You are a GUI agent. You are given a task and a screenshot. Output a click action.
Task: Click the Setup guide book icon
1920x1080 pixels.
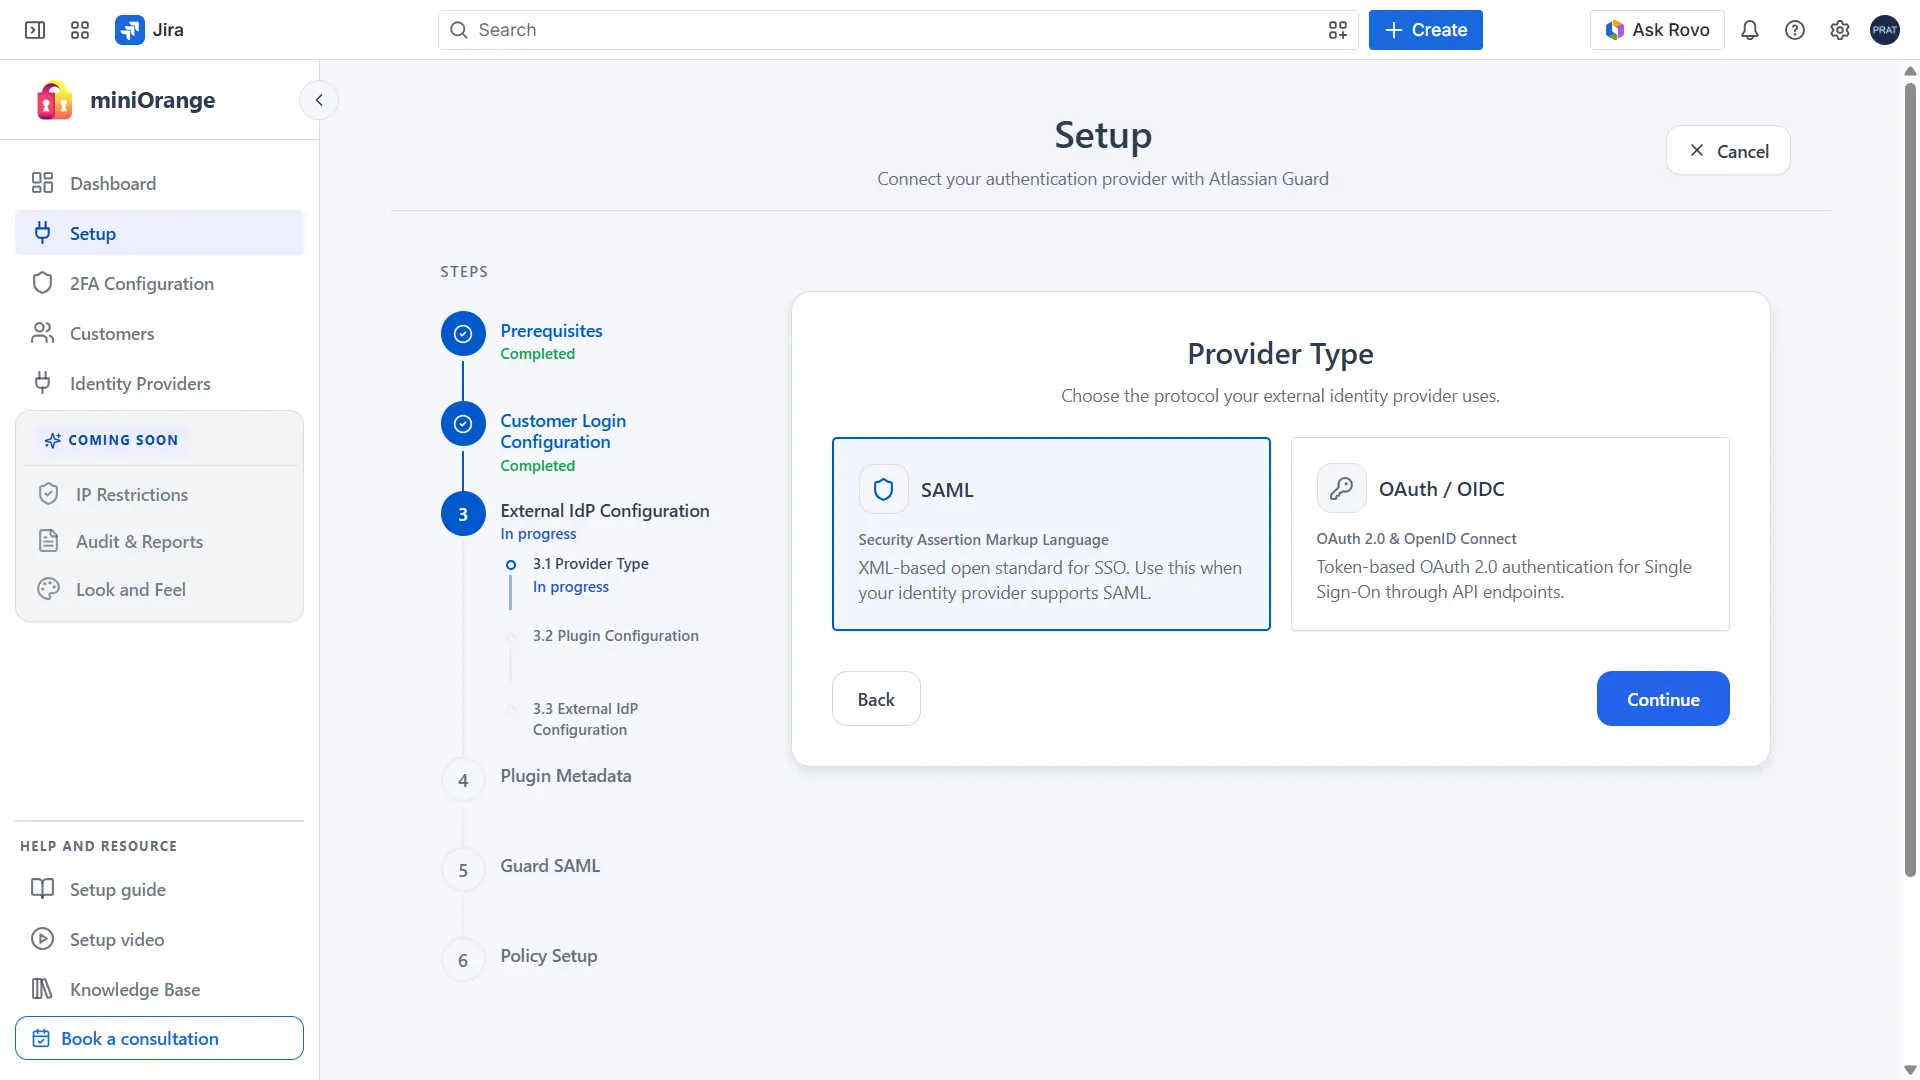(x=42, y=889)
